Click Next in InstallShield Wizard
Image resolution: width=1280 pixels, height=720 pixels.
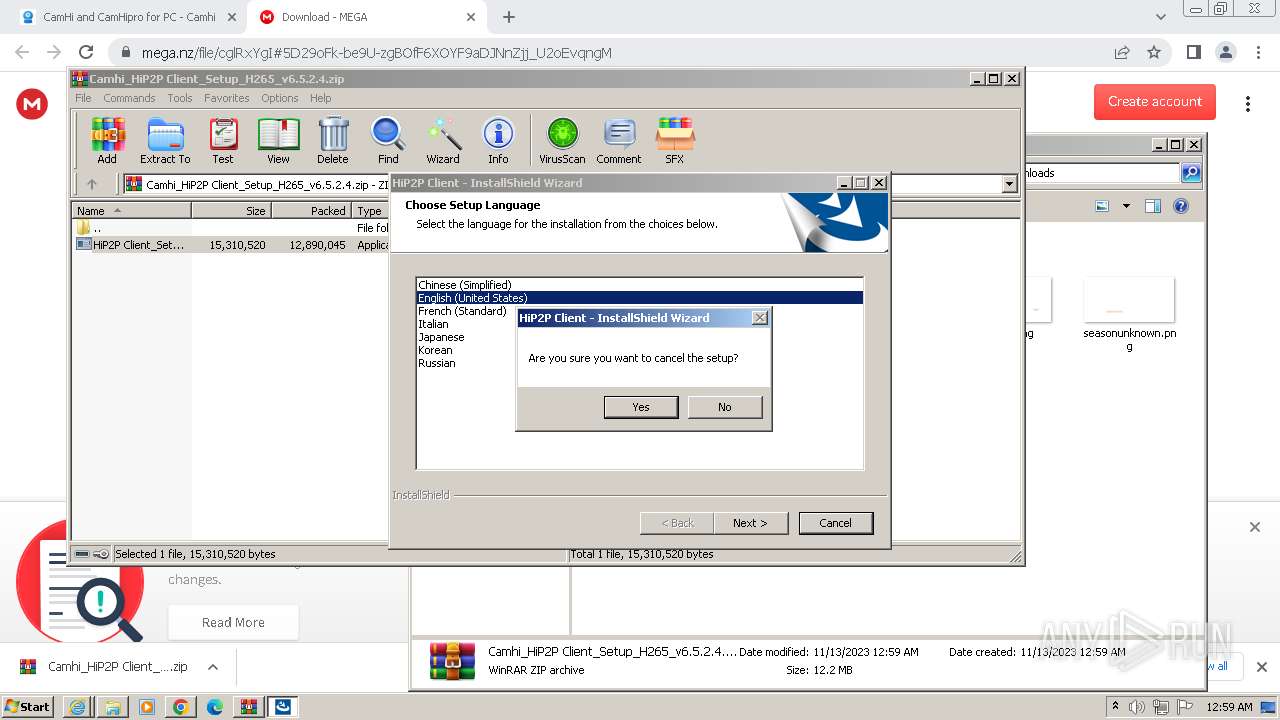pyautogui.click(x=750, y=523)
